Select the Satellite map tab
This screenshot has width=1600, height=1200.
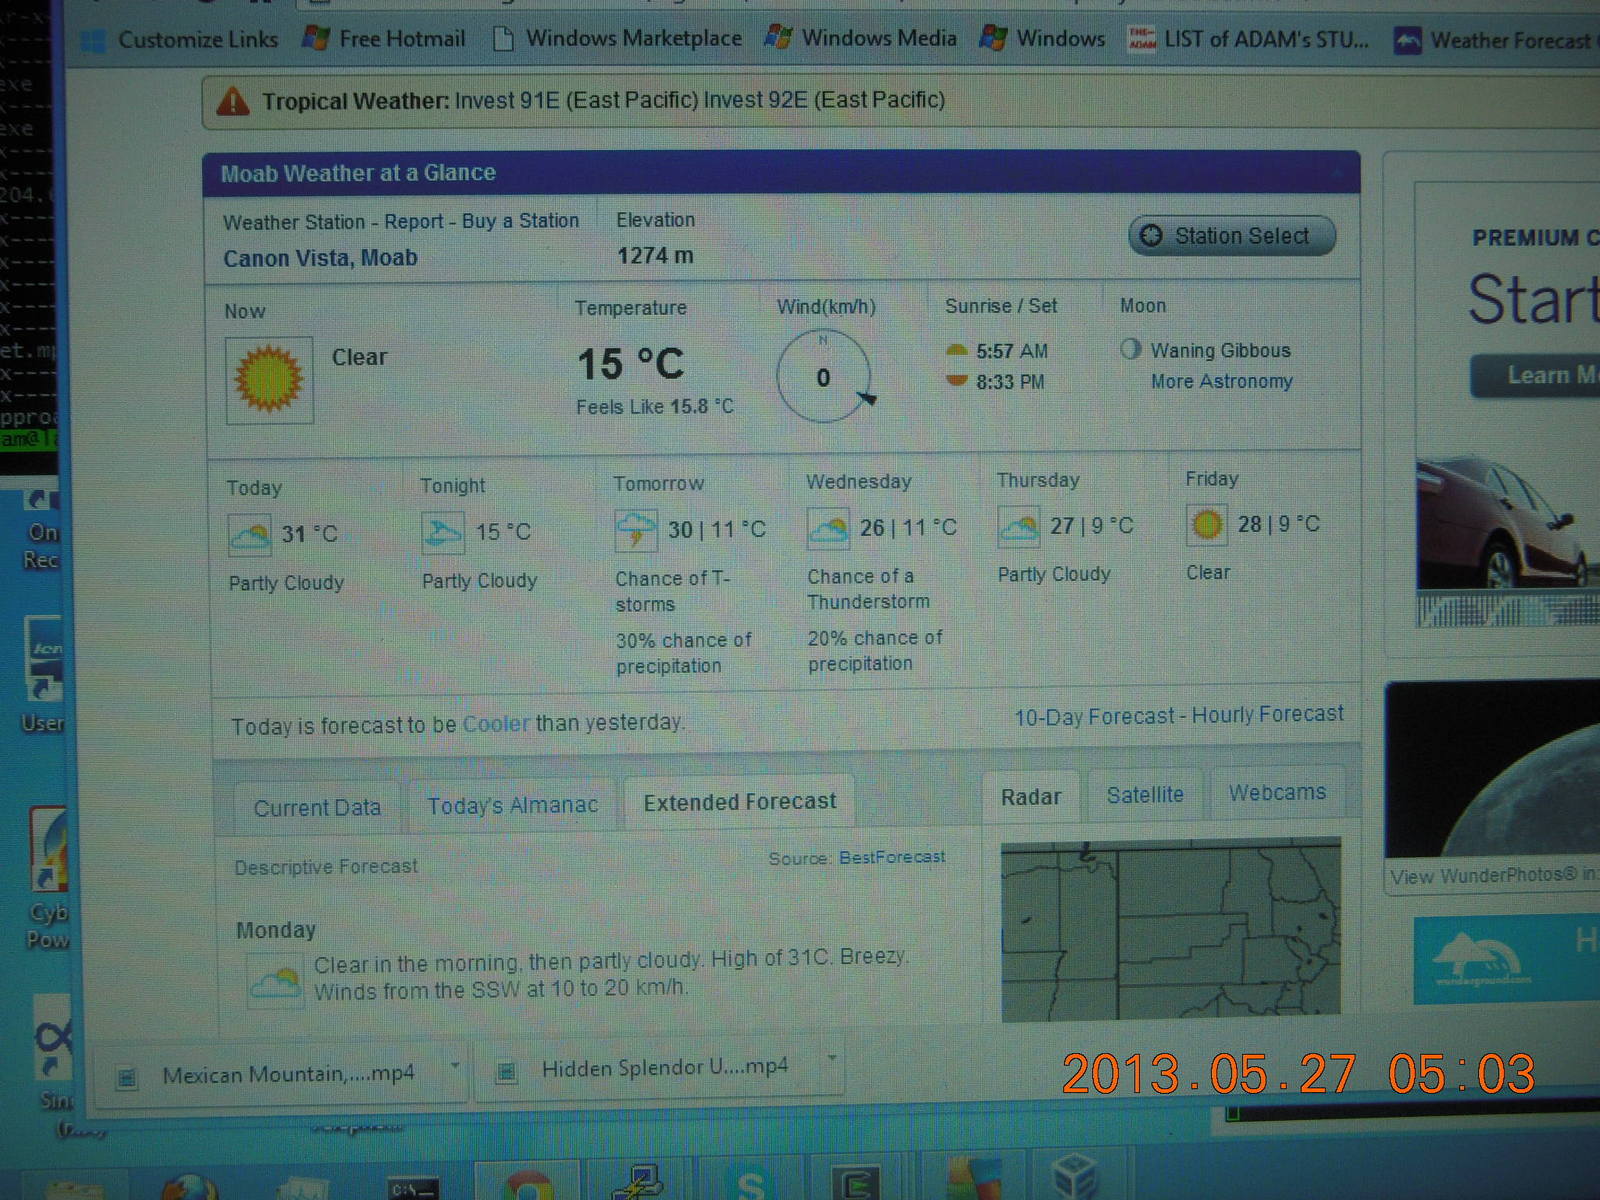1144,795
